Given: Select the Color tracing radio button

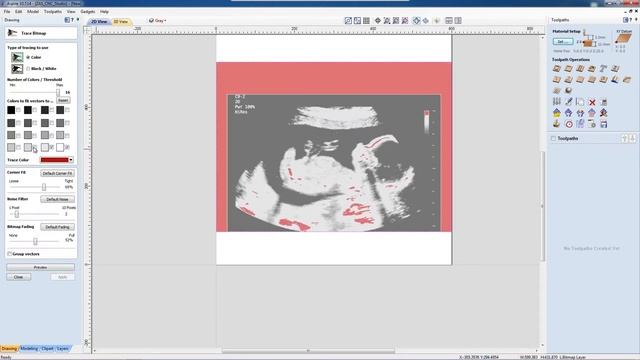Looking at the screenshot, I should [28, 57].
